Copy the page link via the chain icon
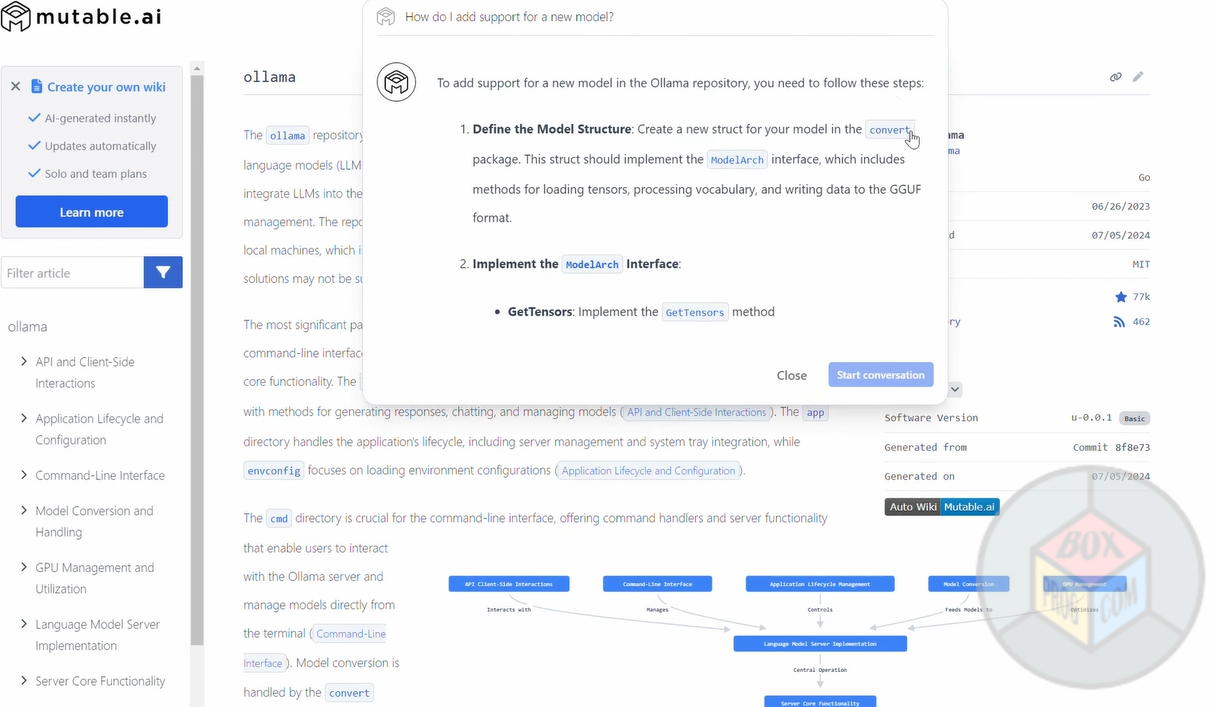 point(1116,77)
